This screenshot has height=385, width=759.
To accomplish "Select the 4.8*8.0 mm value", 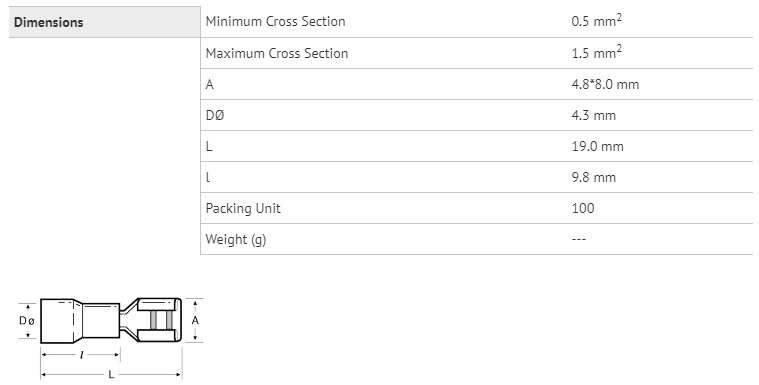I will click(x=605, y=84).
